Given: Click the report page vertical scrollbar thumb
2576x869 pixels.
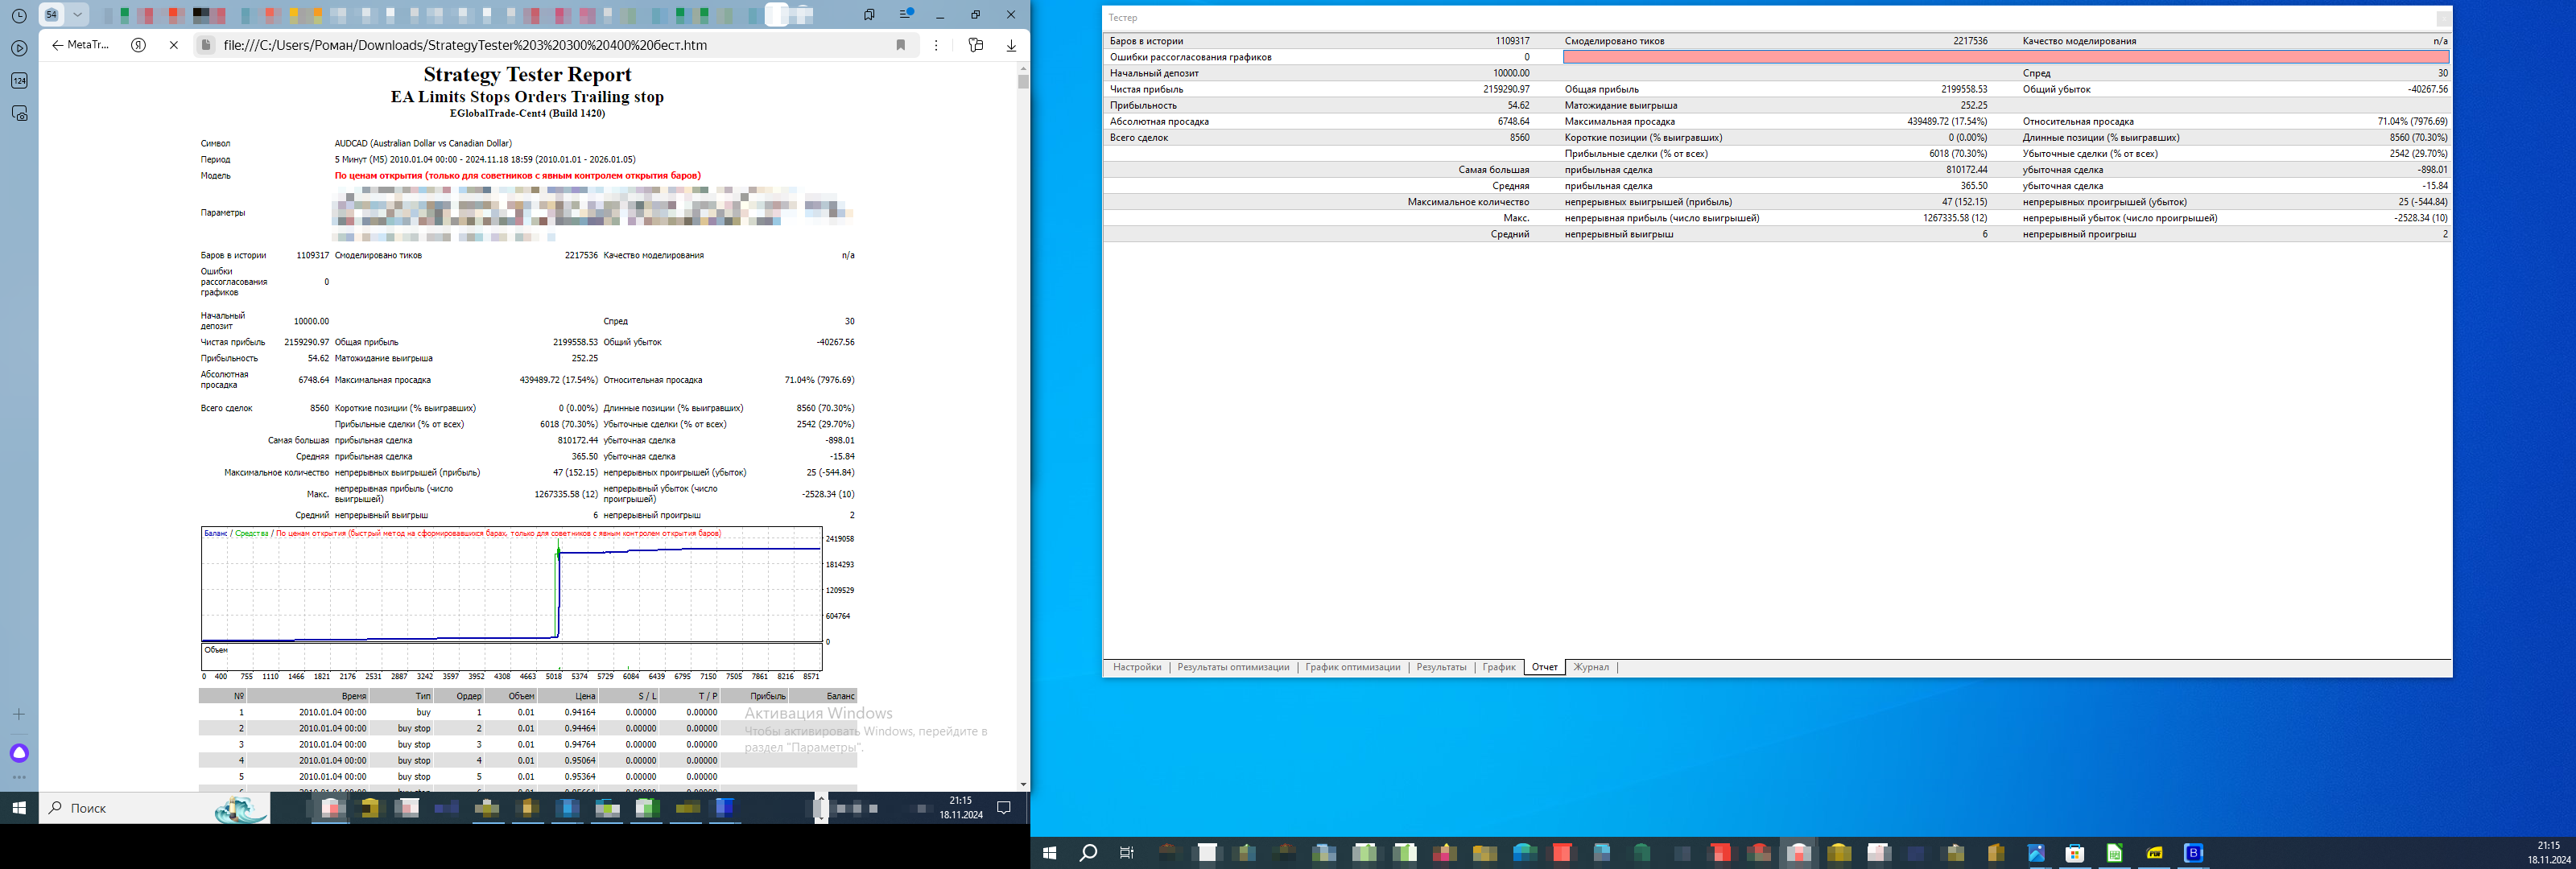Looking at the screenshot, I should tap(1023, 82).
